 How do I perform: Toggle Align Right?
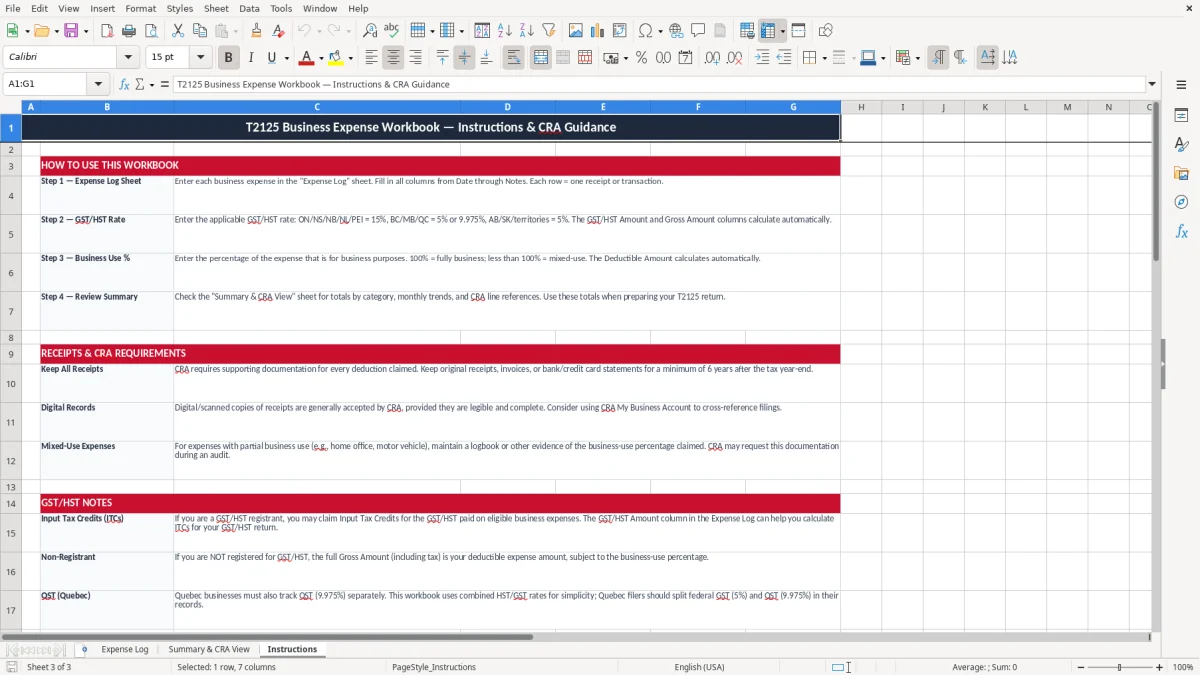coord(415,58)
